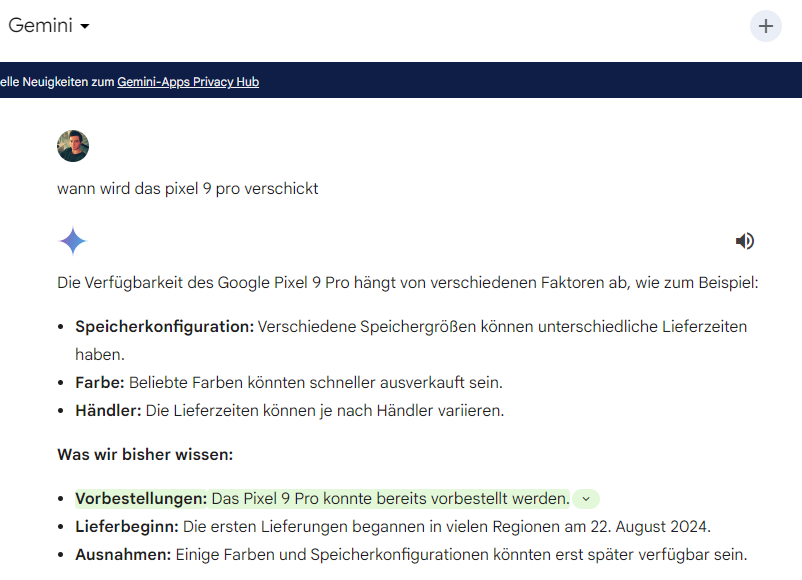Click the bold "Lieferbeginn:" label
This screenshot has height=580, width=802.
tap(127, 527)
